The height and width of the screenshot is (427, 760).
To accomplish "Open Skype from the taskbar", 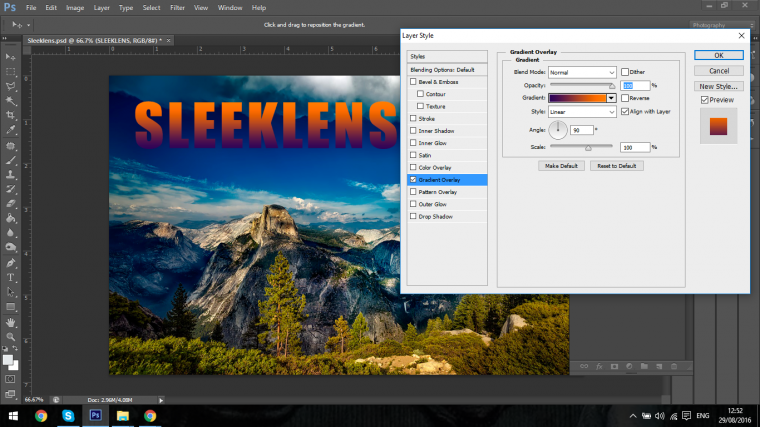I will tap(68, 416).
